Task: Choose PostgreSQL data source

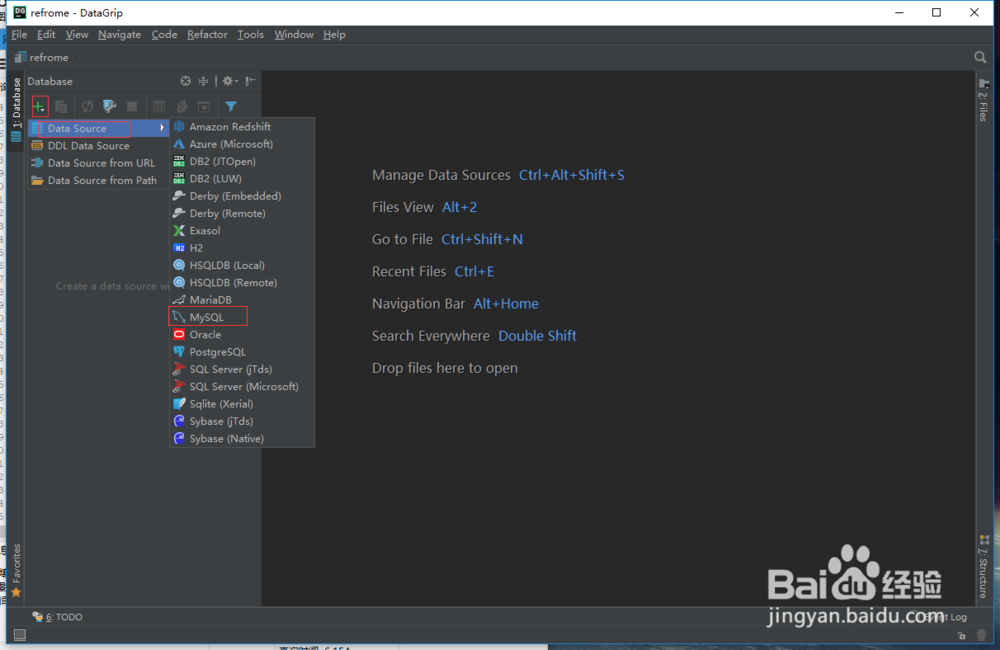Action: 242,351
